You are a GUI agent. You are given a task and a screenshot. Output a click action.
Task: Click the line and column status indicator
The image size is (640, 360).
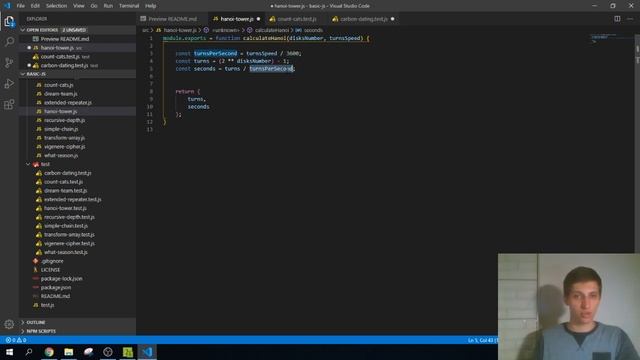(x=482, y=340)
